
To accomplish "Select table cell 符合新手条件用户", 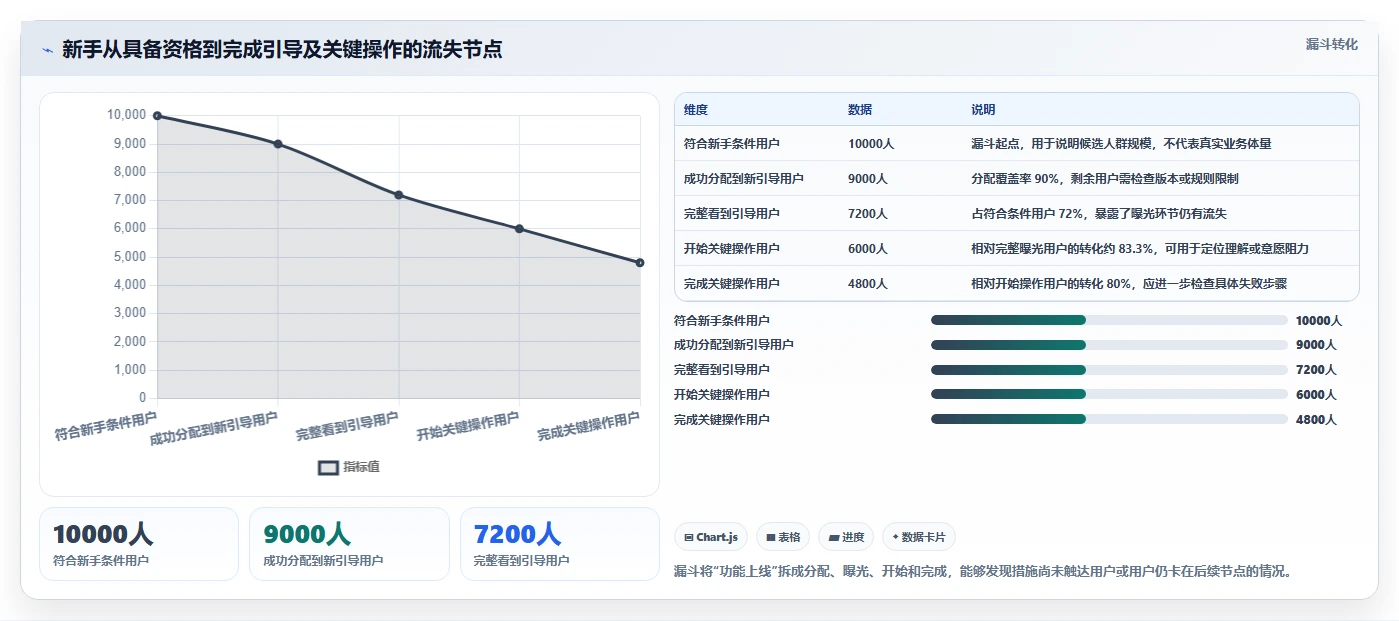I will [x=732, y=144].
